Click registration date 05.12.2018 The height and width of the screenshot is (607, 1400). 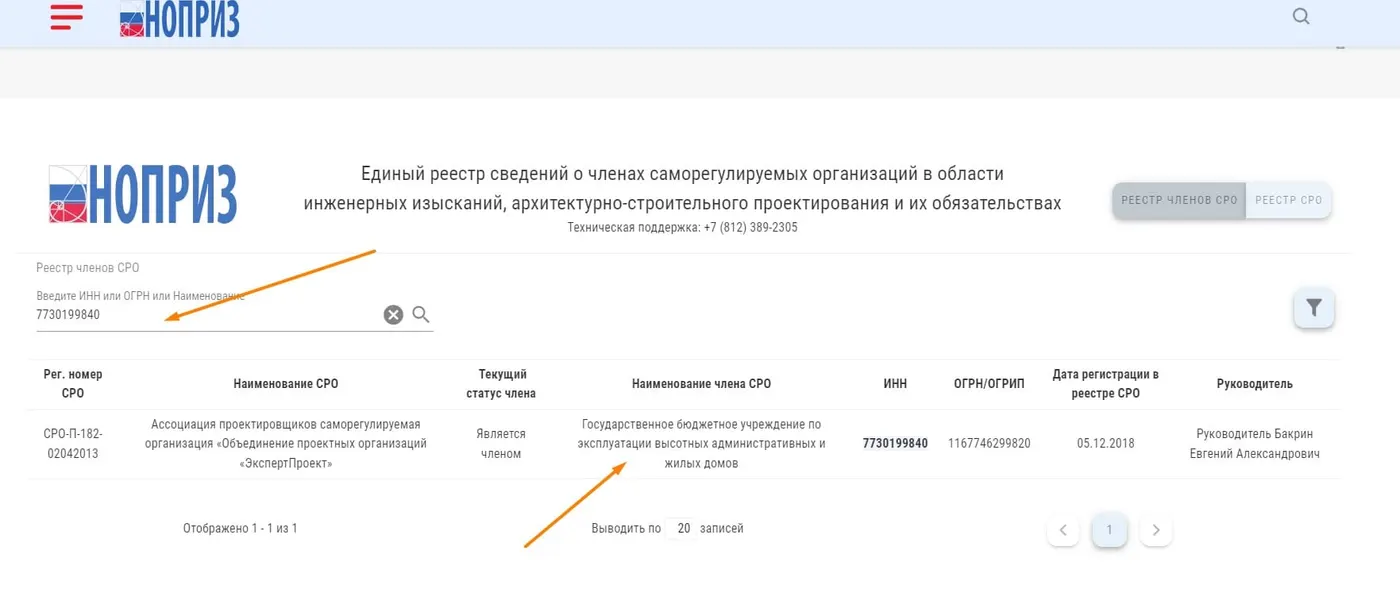(1105, 444)
